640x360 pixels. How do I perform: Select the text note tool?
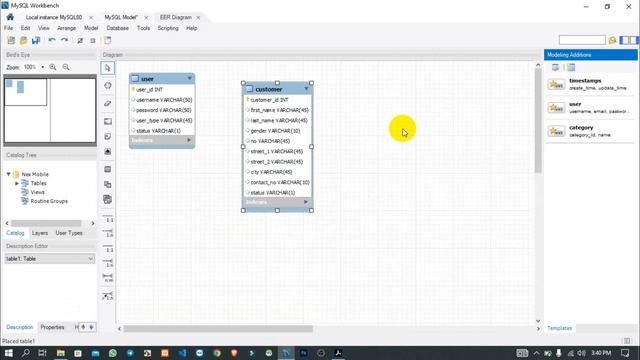click(108, 136)
